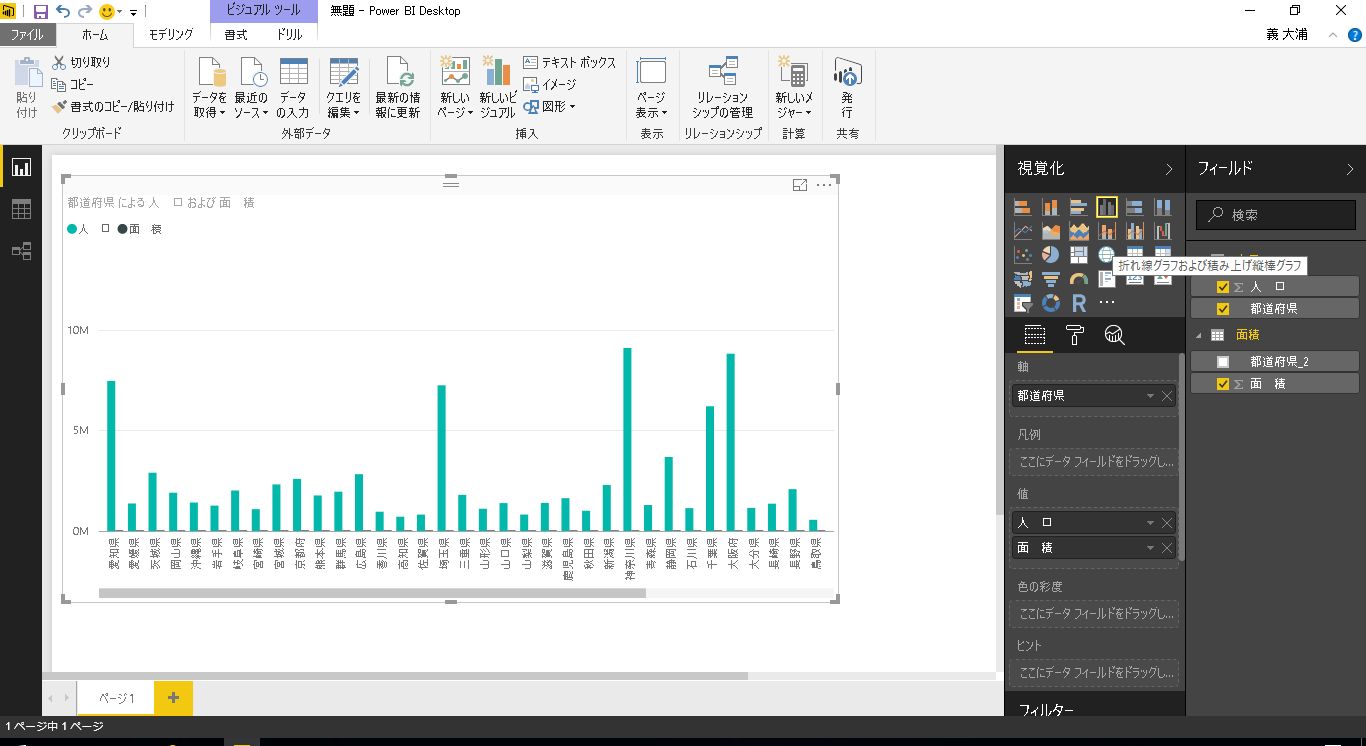Select the 100% stacked column chart visual
This screenshot has width=1366, height=746.
(1162, 207)
